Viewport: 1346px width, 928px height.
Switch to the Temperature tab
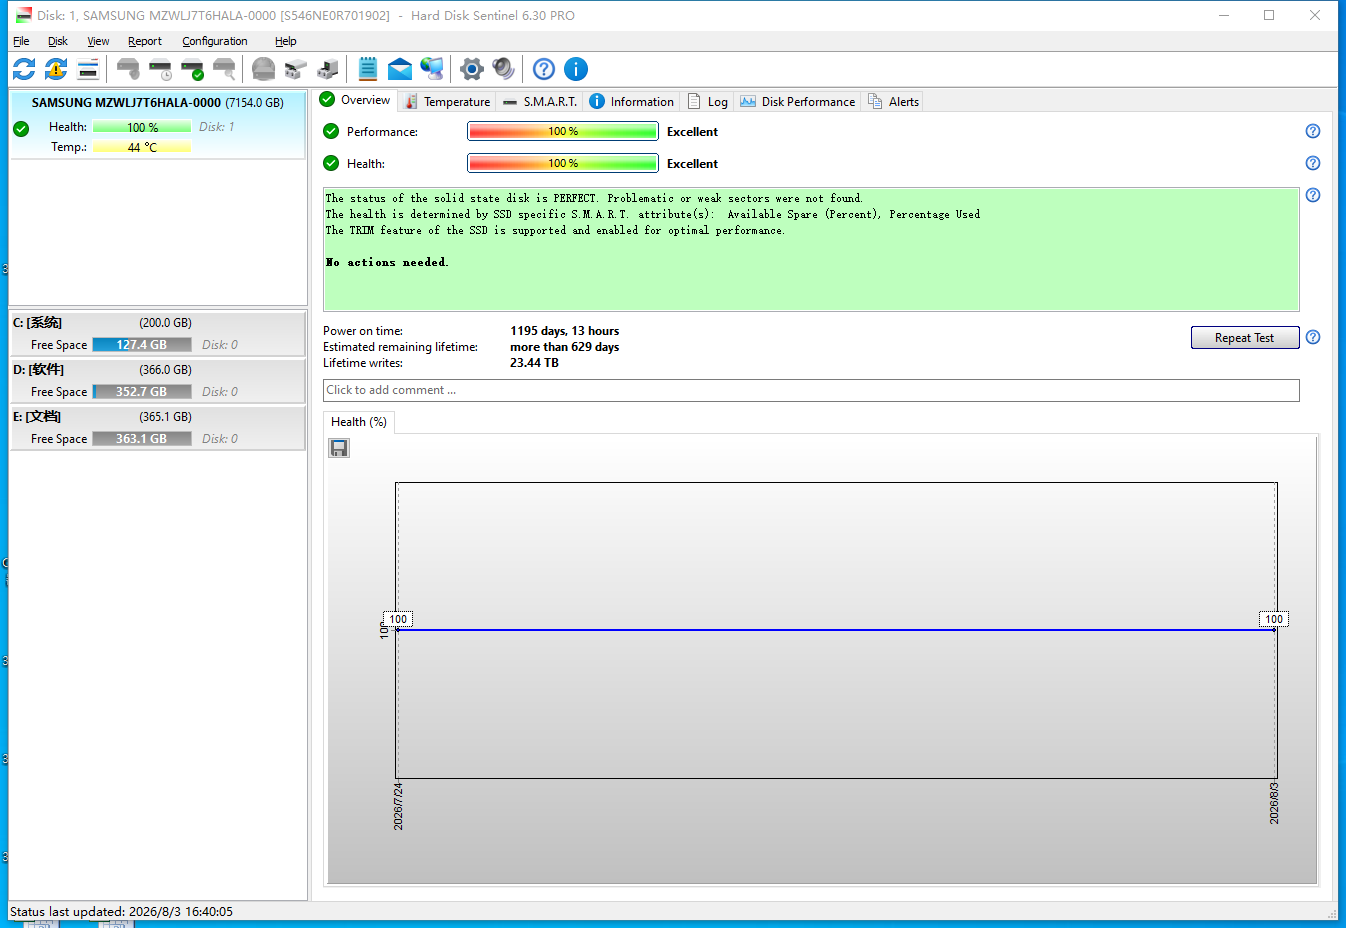pos(448,102)
